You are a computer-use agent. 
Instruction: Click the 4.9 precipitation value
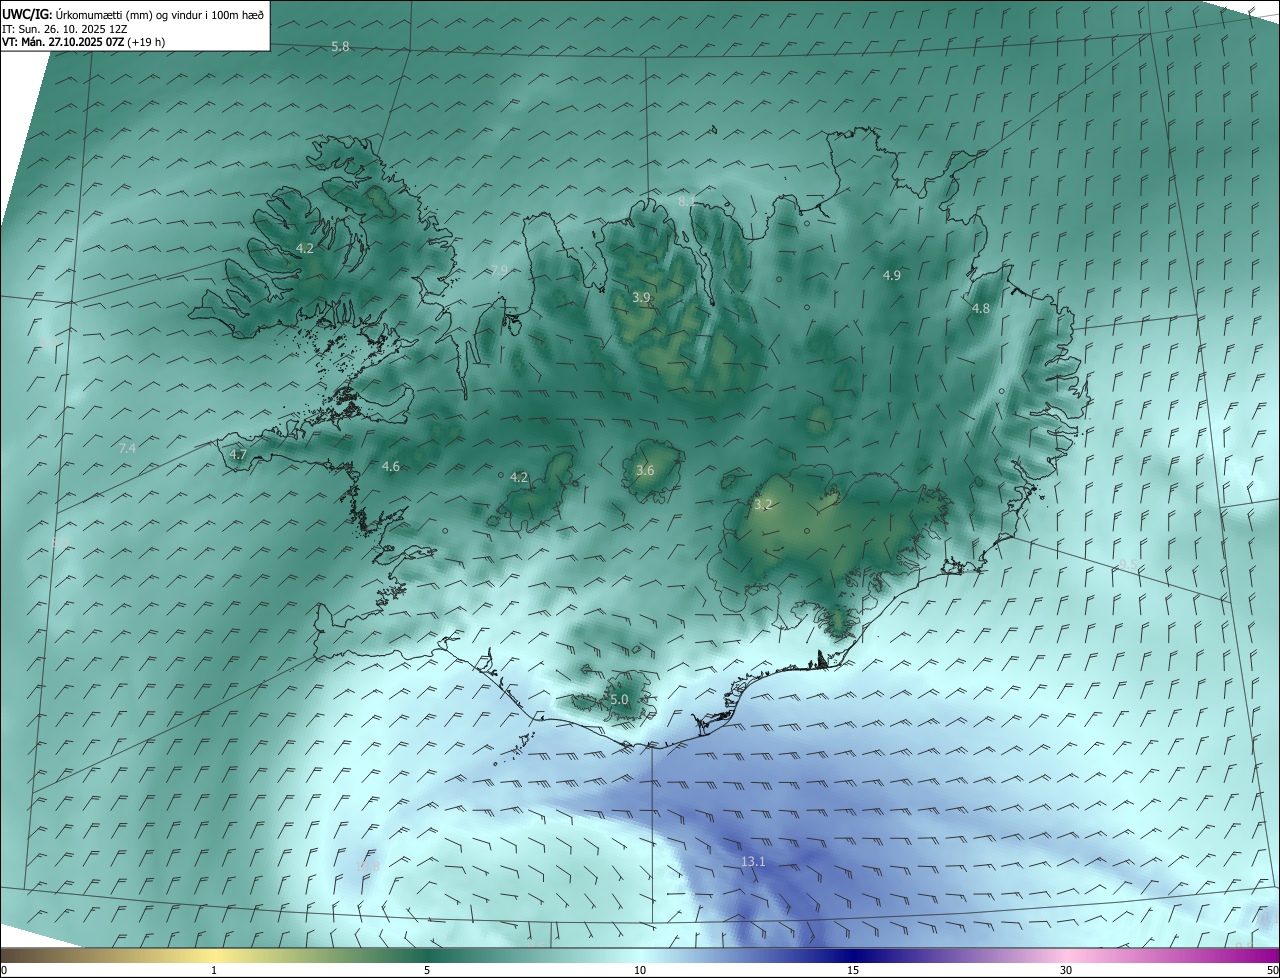tap(892, 275)
